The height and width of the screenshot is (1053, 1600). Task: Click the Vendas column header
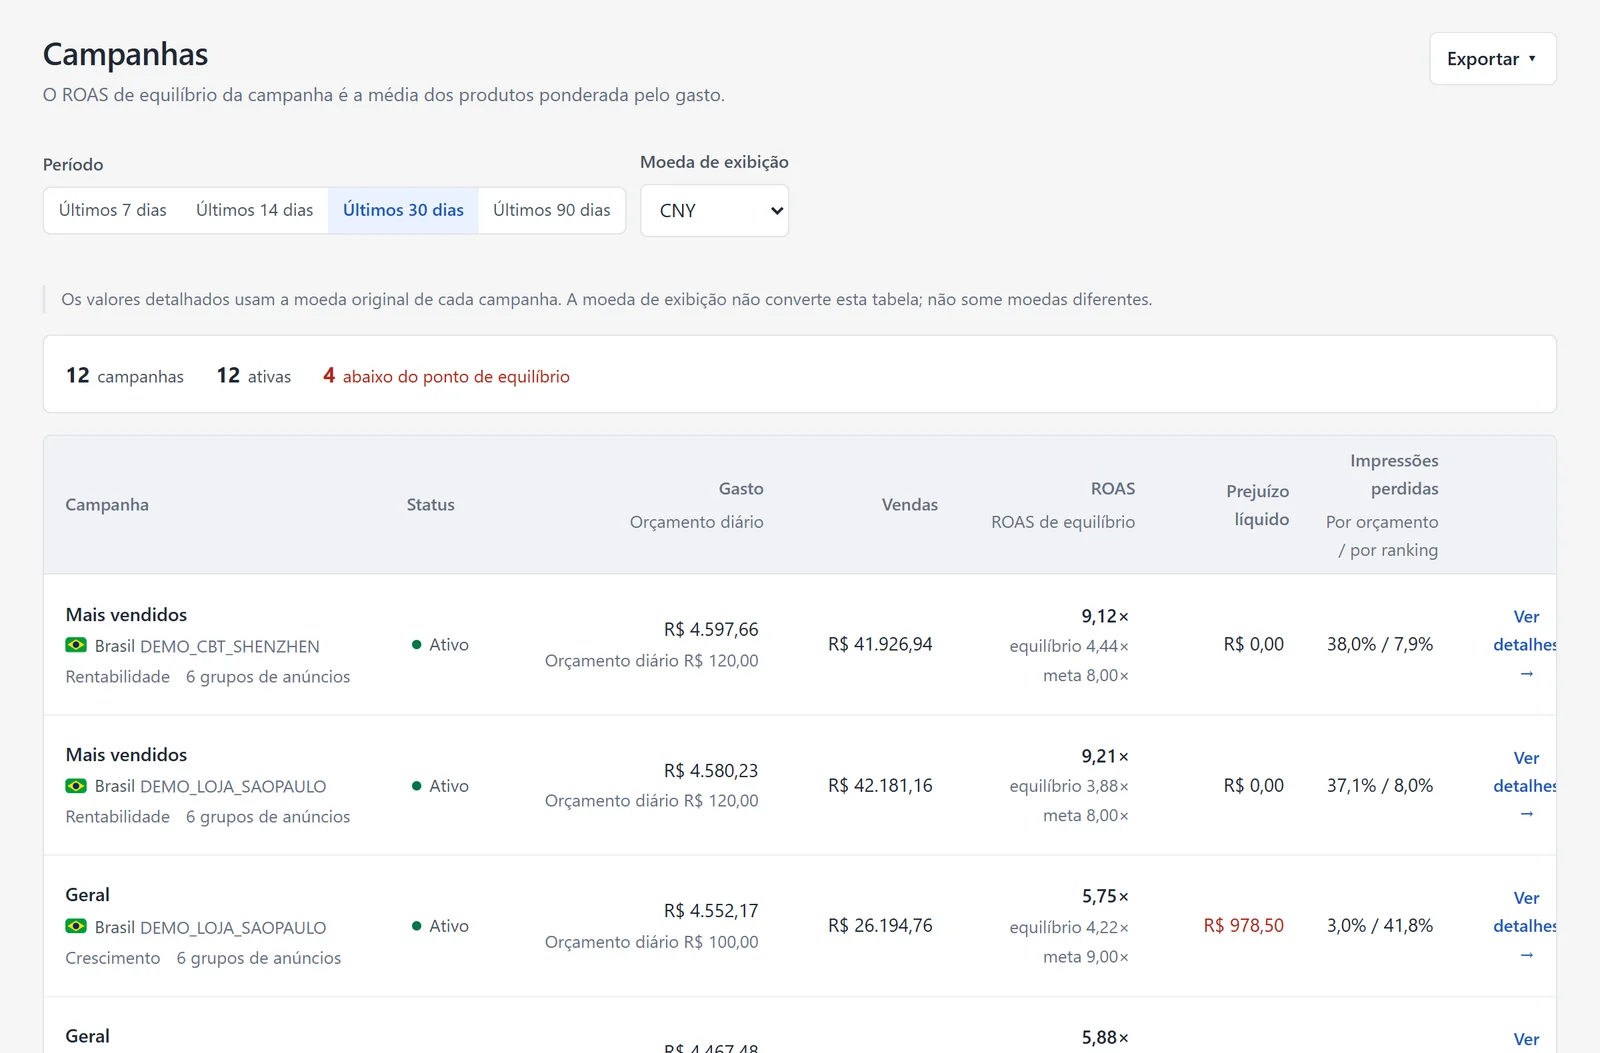click(x=910, y=505)
